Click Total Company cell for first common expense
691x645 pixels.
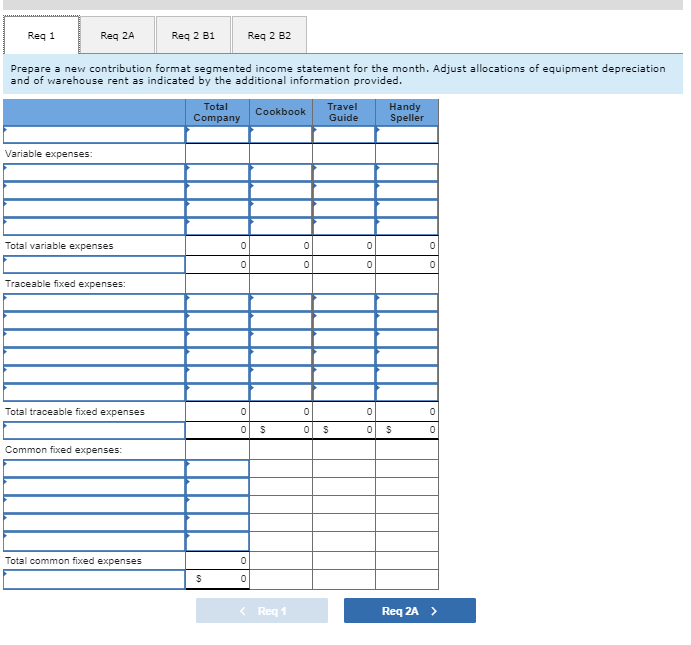[x=218, y=468]
